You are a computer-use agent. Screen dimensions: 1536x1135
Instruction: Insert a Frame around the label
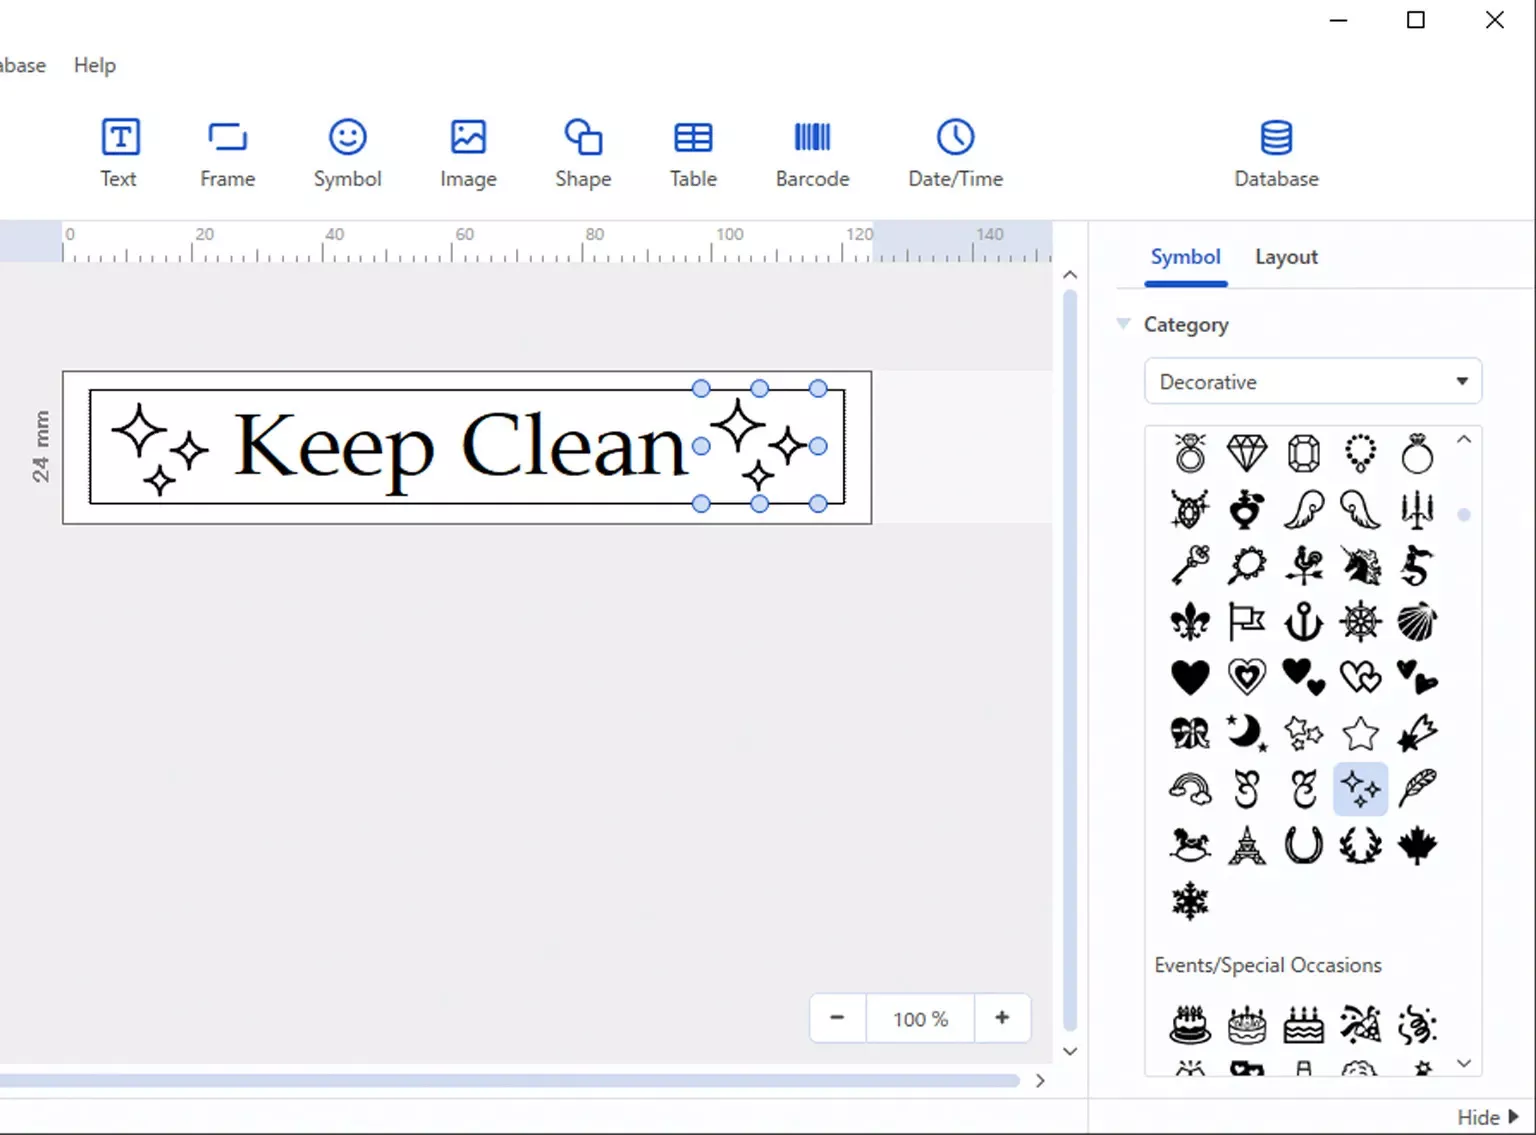(x=227, y=152)
